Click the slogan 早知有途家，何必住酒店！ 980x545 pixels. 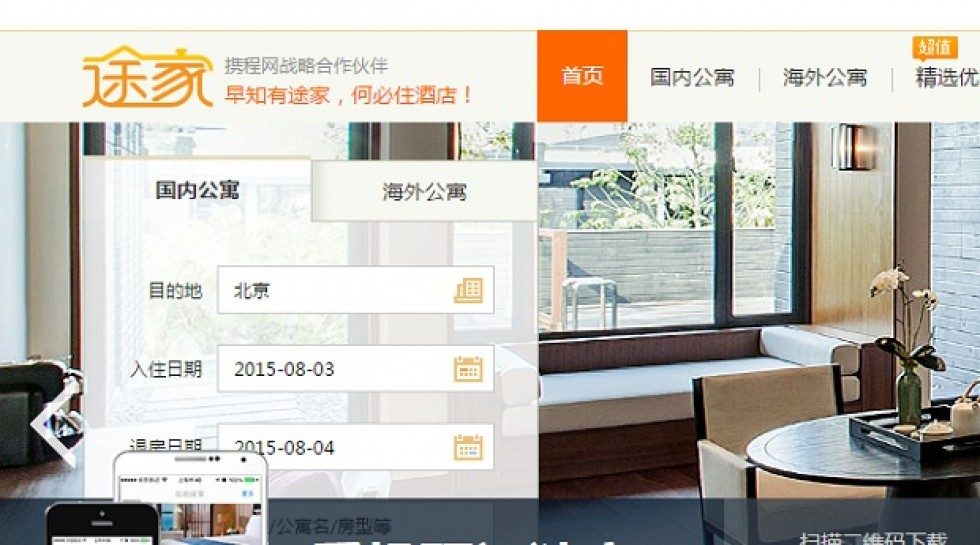pyautogui.click(x=348, y=97)
